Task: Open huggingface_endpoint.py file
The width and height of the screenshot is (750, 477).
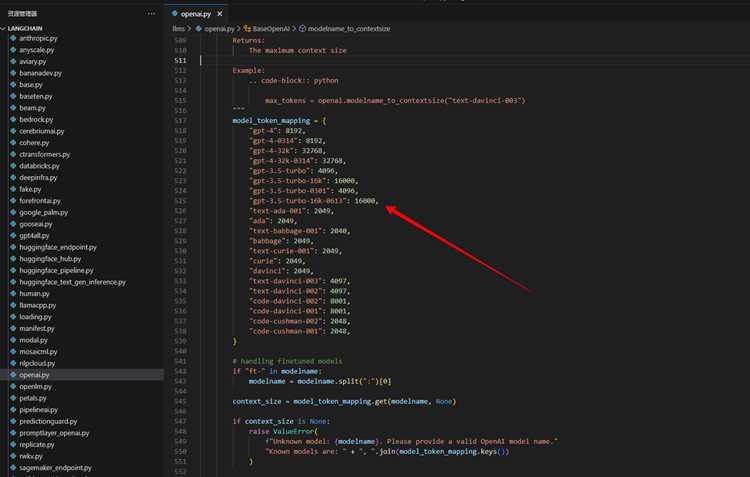Action: click(58, 247)
